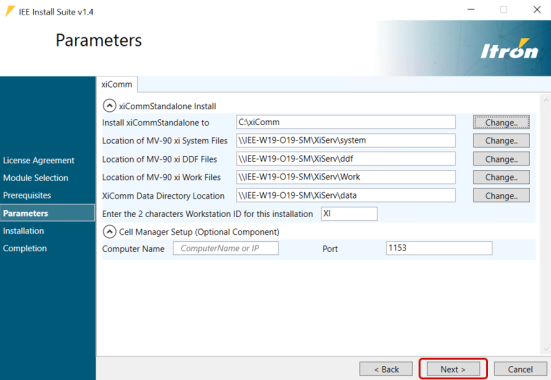Screen dimensions: 551x380
Task: Click the scrollbar down arrow in parameters panel
Action: pos(546,349)
